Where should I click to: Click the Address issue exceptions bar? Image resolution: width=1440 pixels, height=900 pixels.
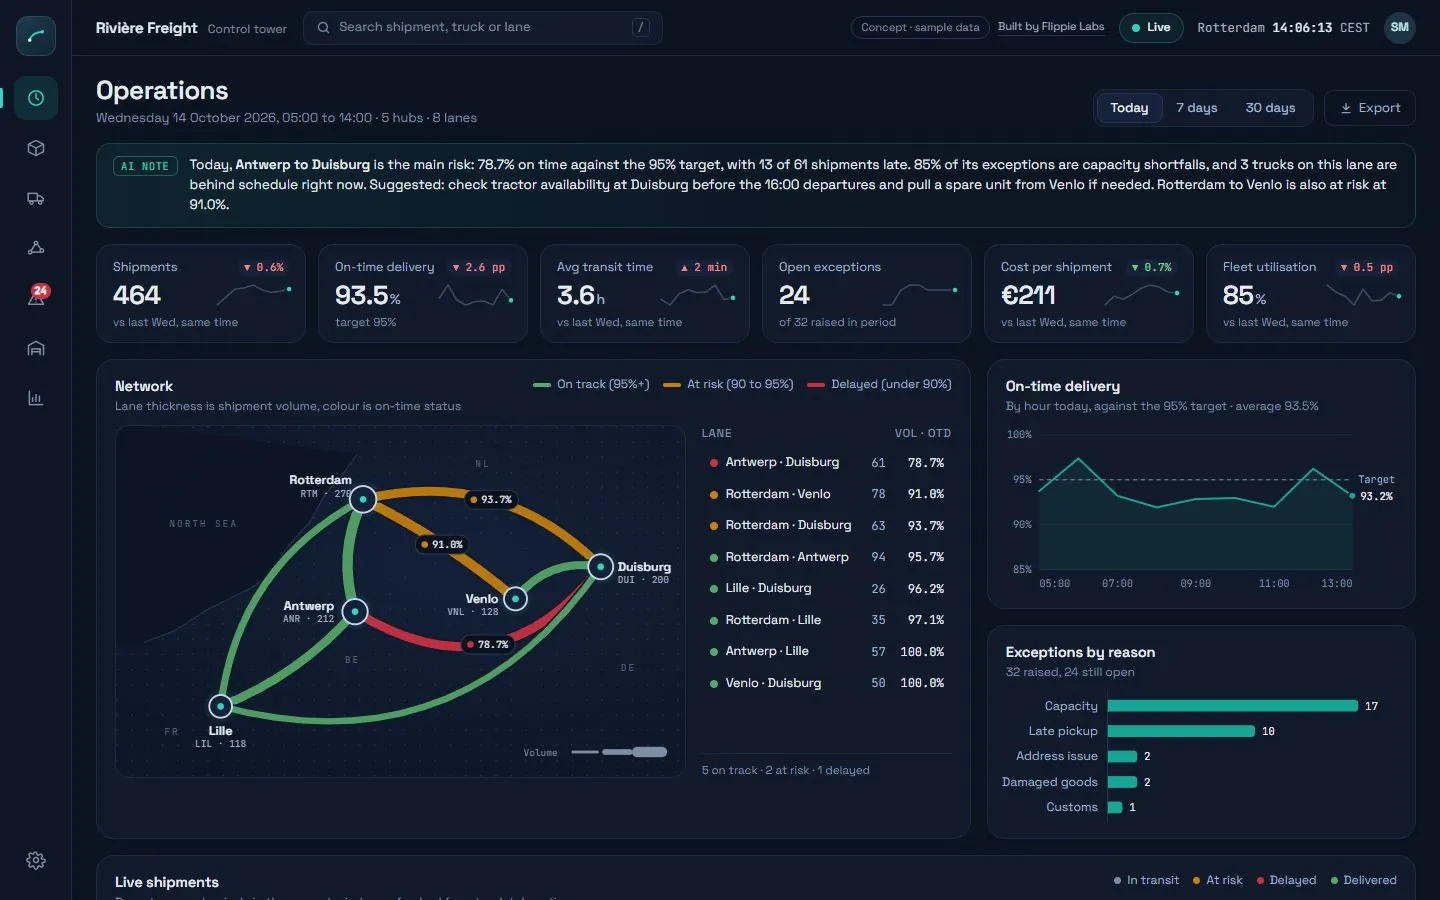pyautogui.click(x=1122, y=756)
